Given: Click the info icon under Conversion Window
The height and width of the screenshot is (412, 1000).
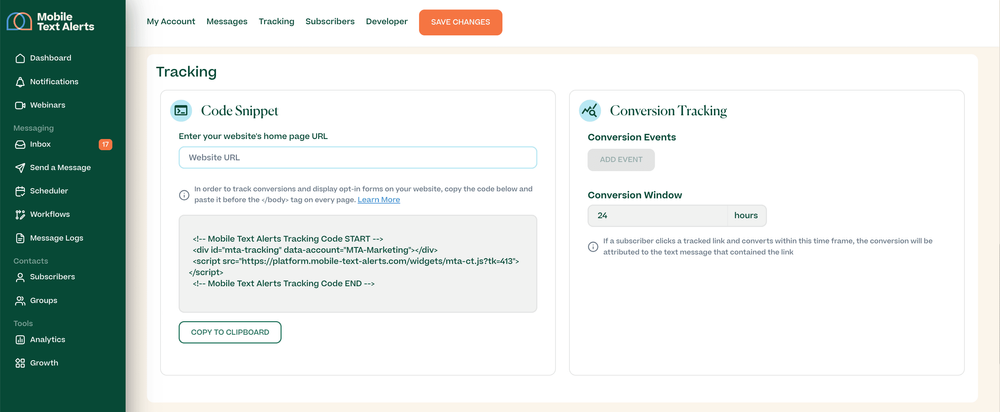Looking at the screenshot, I should click(x=593, y=247).
